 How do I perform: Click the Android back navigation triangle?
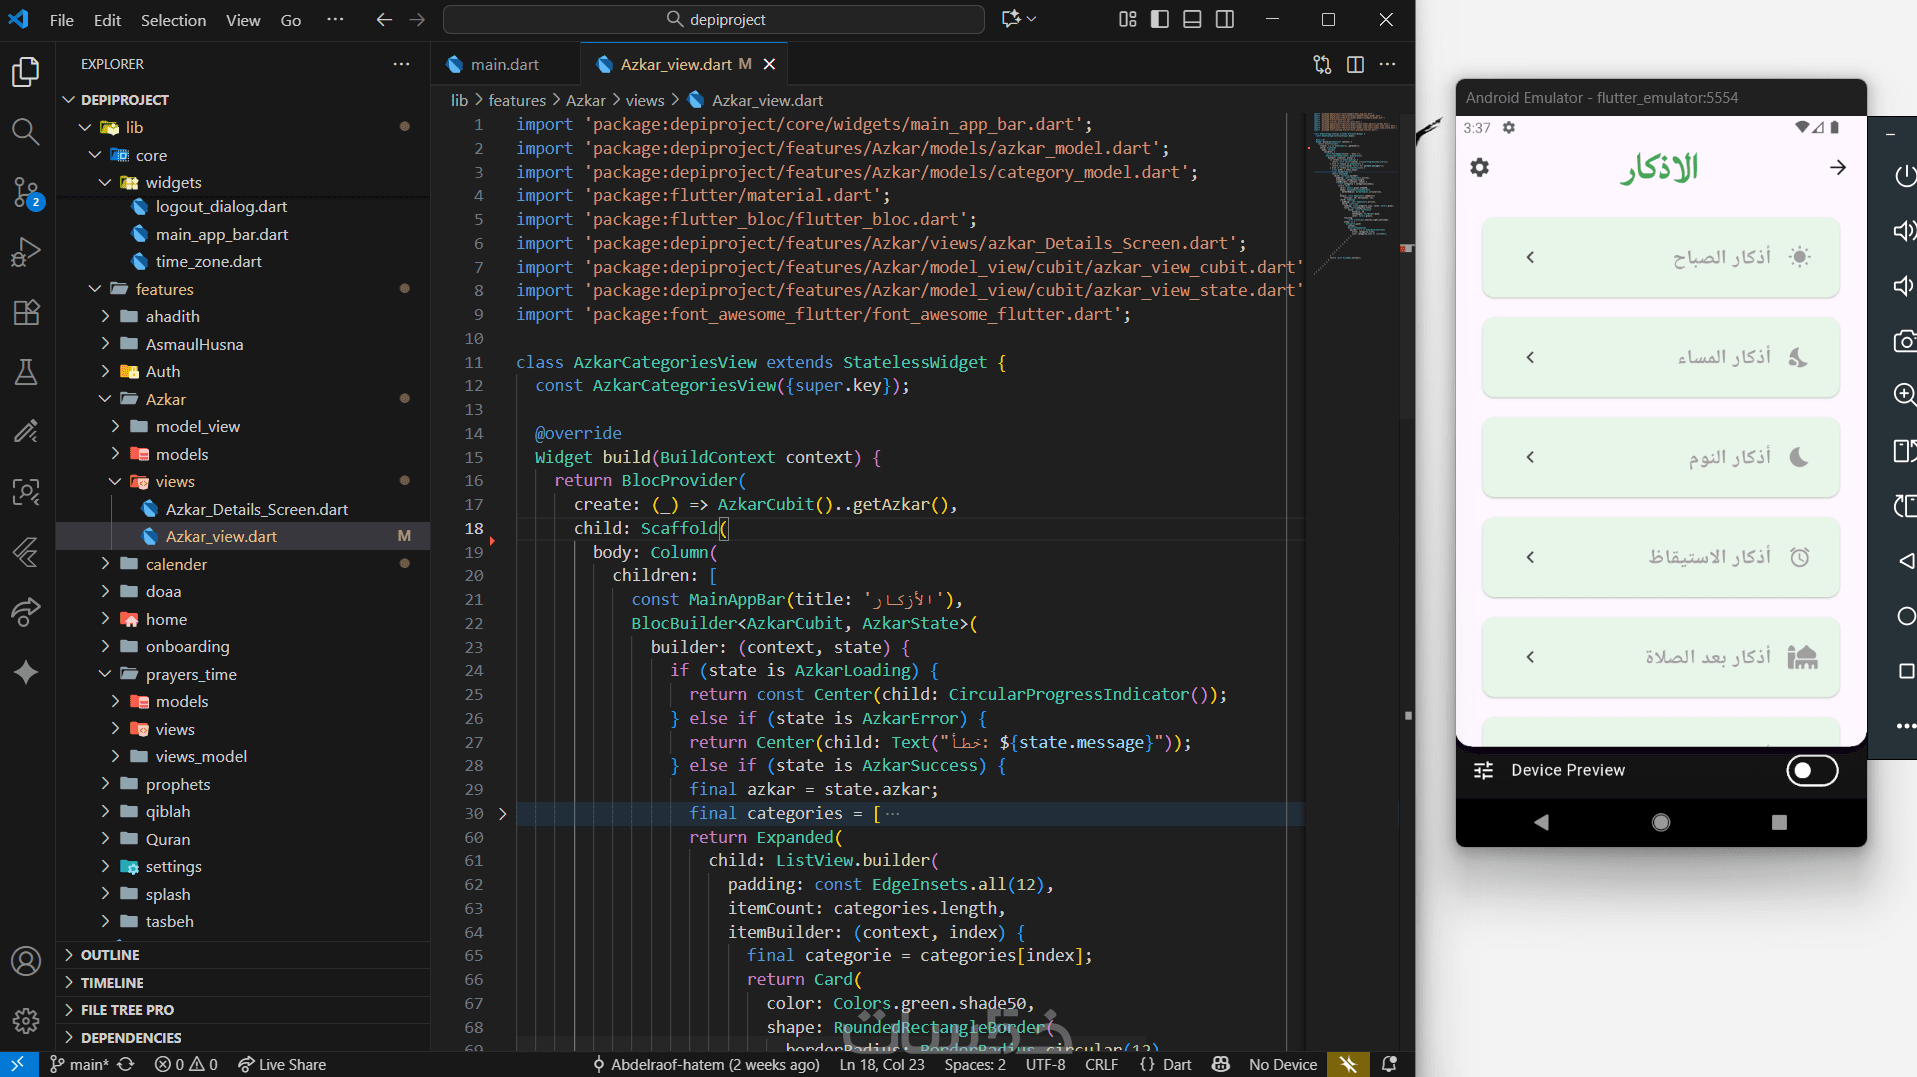1541,822
